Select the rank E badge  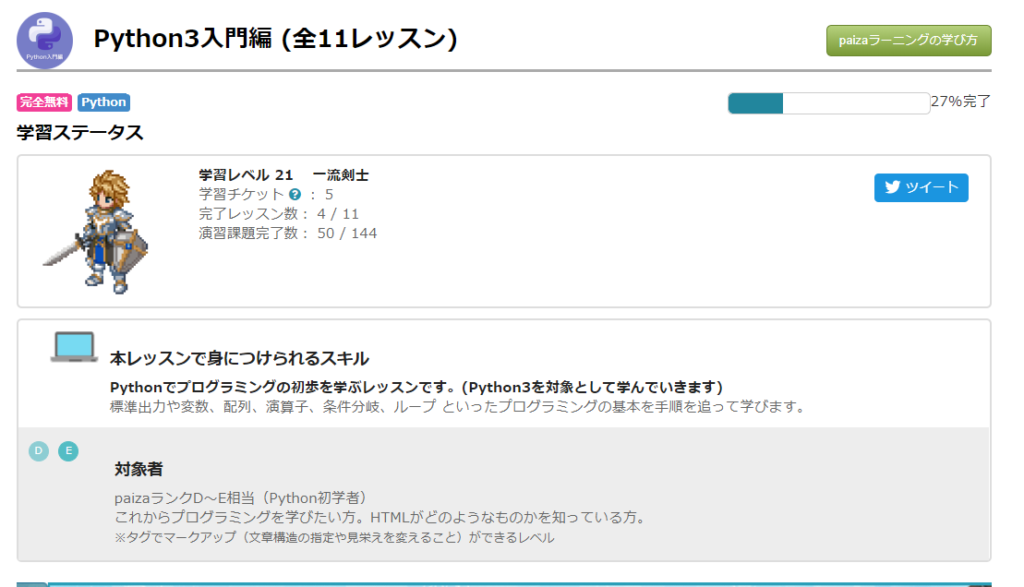(x=68, y=451)
